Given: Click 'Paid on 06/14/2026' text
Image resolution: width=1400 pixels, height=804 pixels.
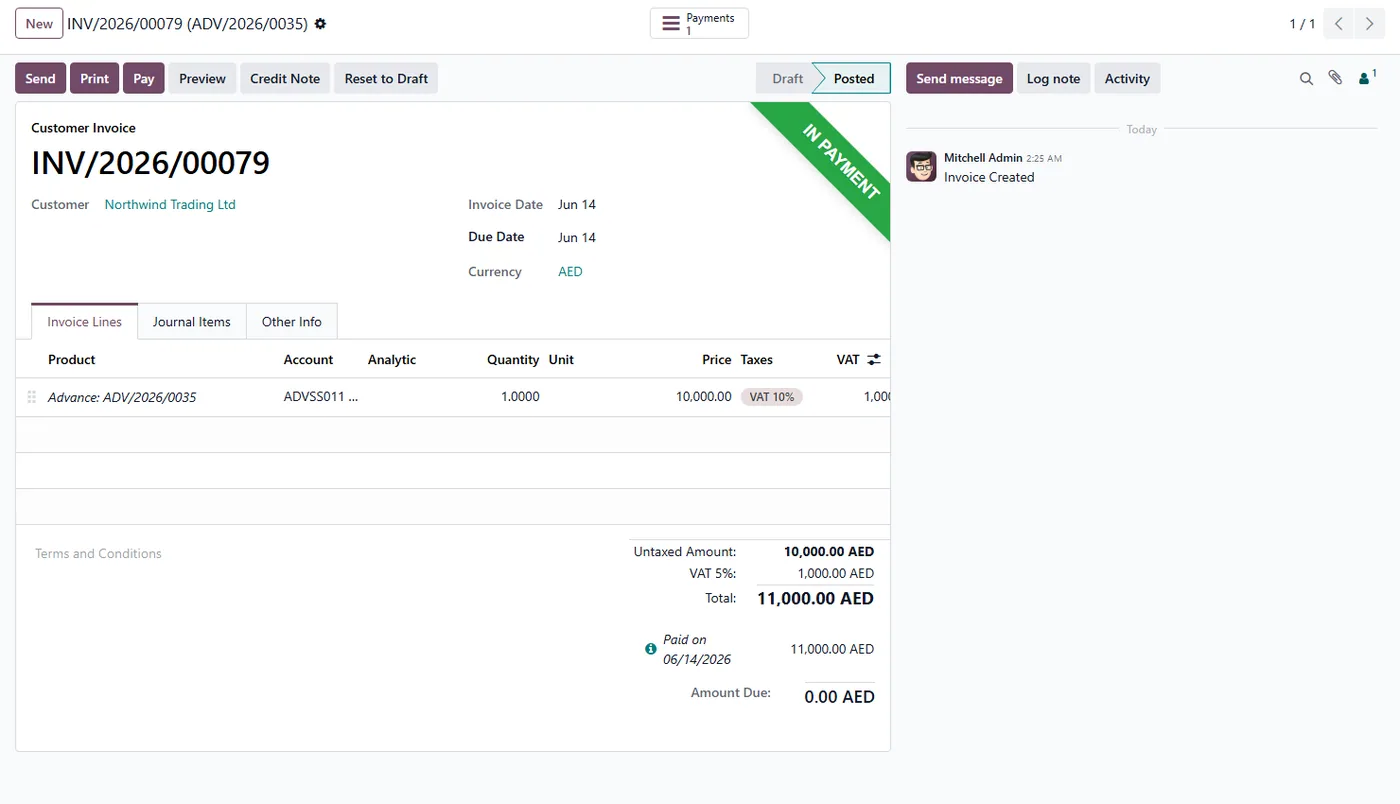Looking at the screenshot, I should pyautogui.click(x=697, y=649).
